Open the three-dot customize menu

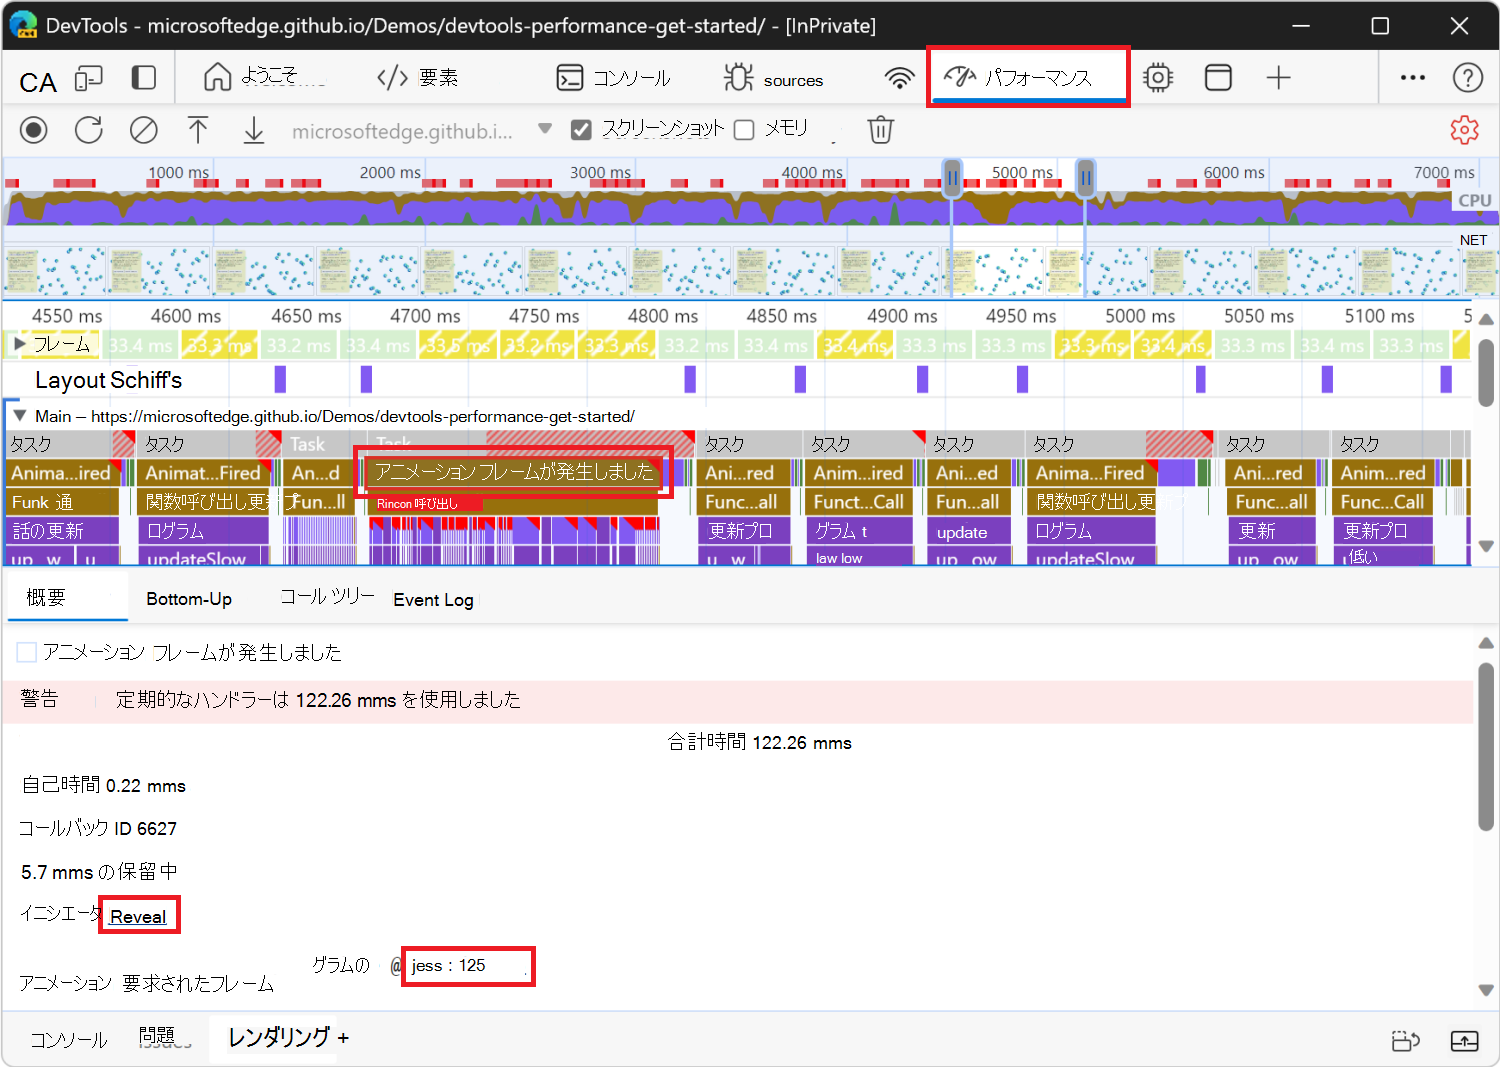1413,78
